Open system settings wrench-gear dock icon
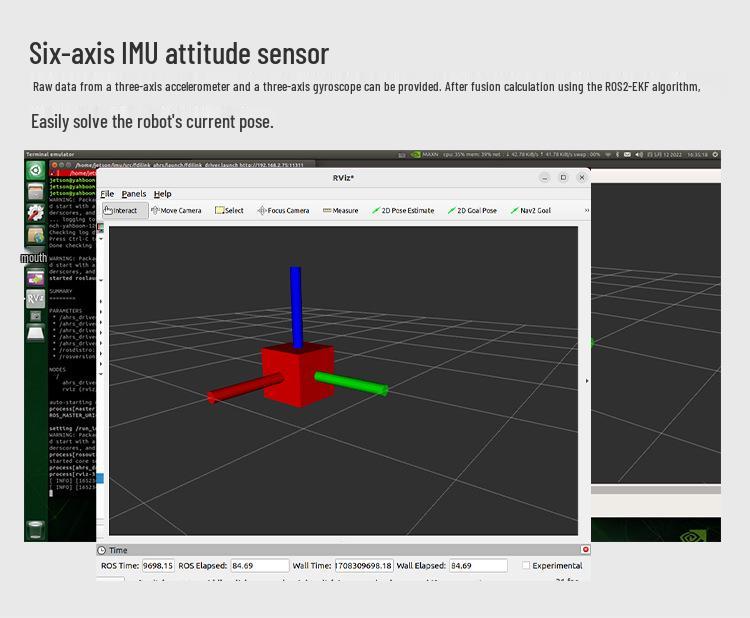This screenshot has height=618, width=750. (35, 212)
